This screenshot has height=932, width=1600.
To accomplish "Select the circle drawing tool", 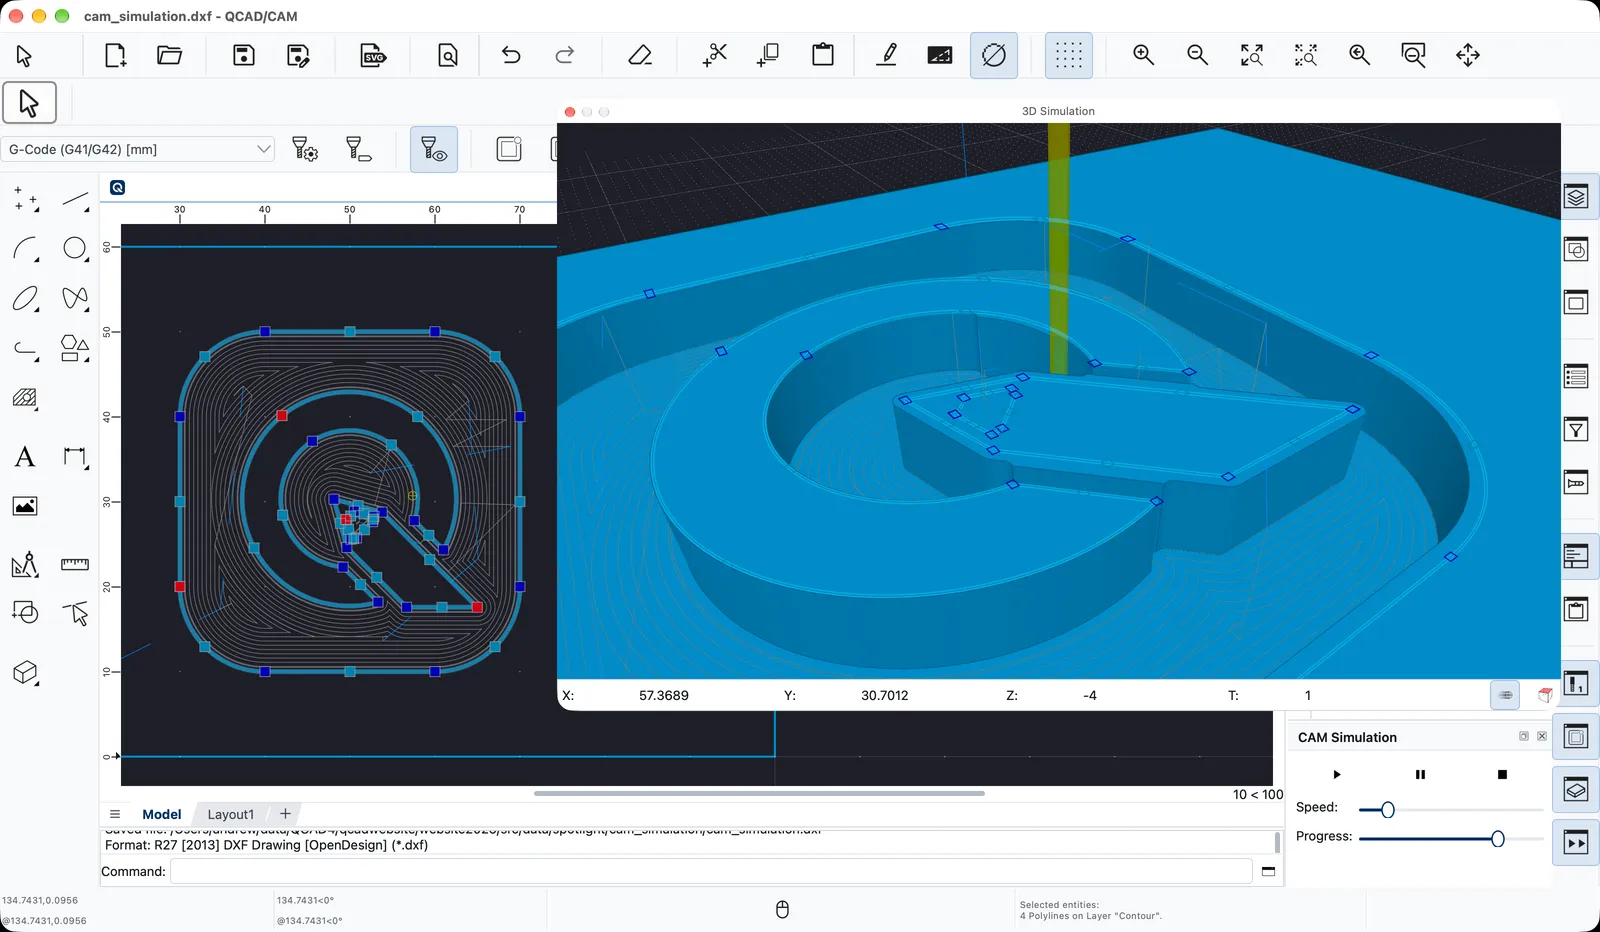I will tap(75, 248).
